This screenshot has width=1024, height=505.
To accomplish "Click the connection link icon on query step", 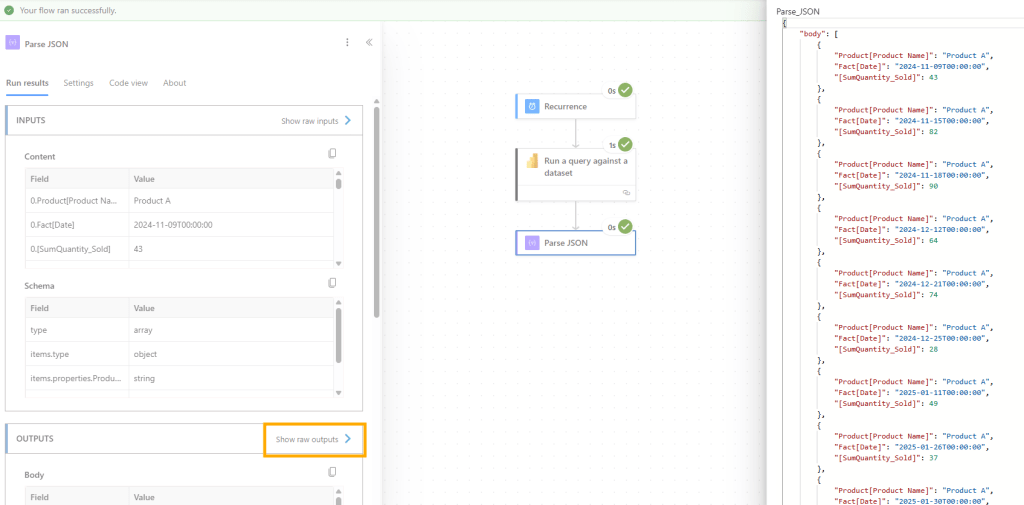I will 625,191.
